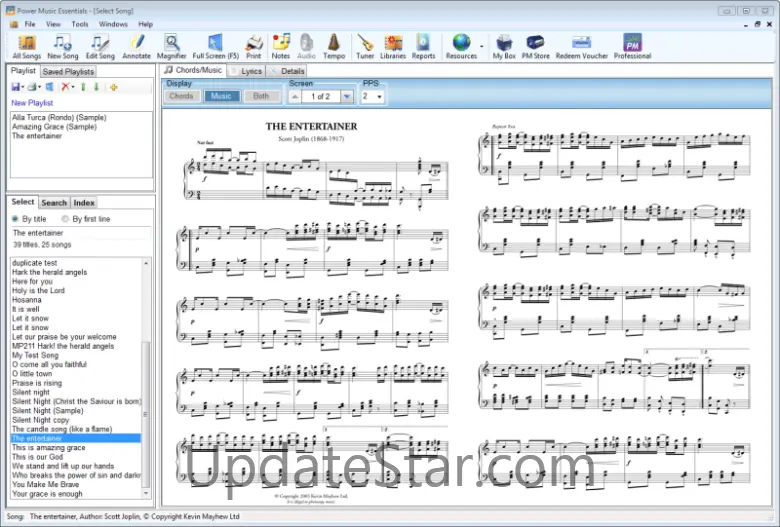
Task: Move playlist item down with green arrow
Action: pyautogui.click(x=97, y=87)
